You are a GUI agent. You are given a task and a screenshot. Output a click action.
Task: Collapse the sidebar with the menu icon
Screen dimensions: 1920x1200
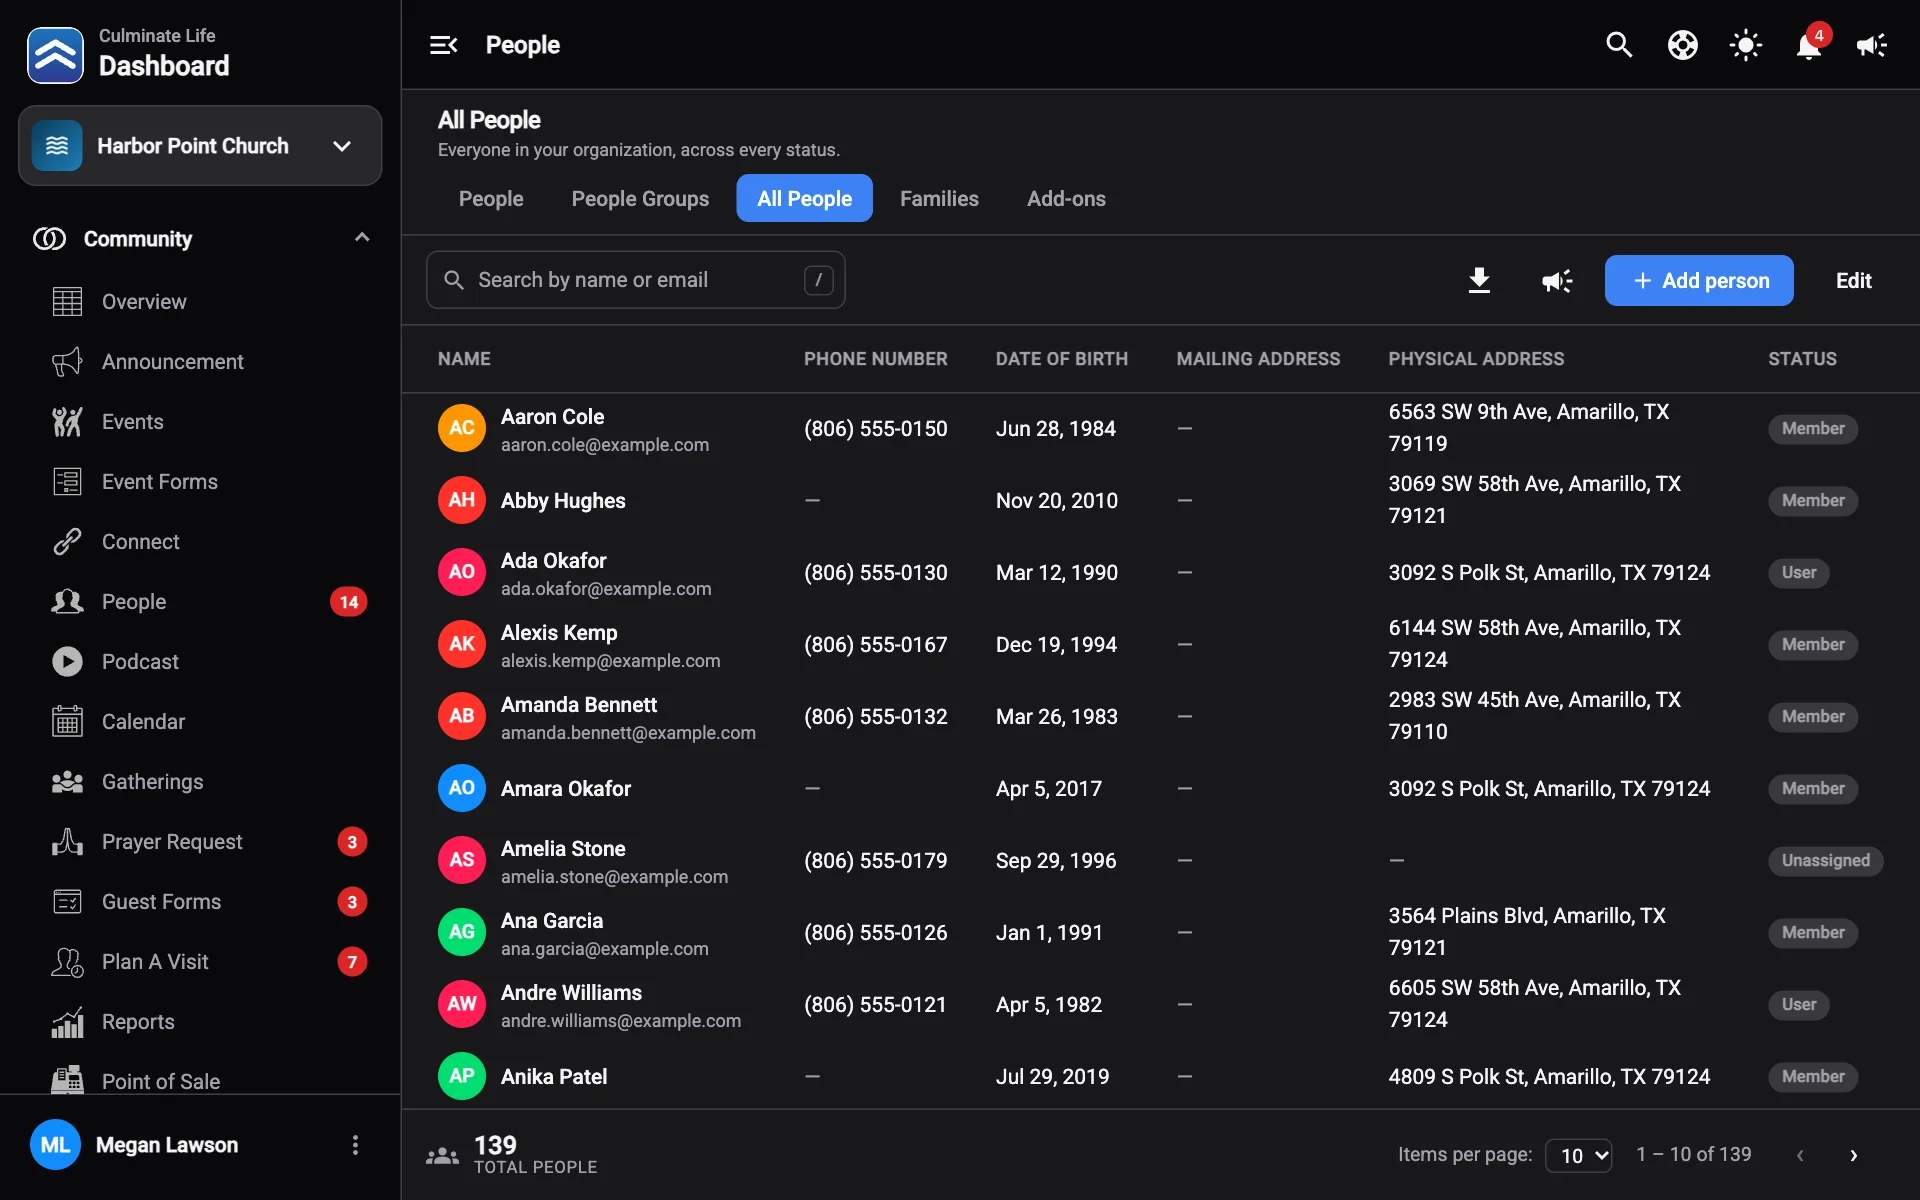tap(443, 45)
